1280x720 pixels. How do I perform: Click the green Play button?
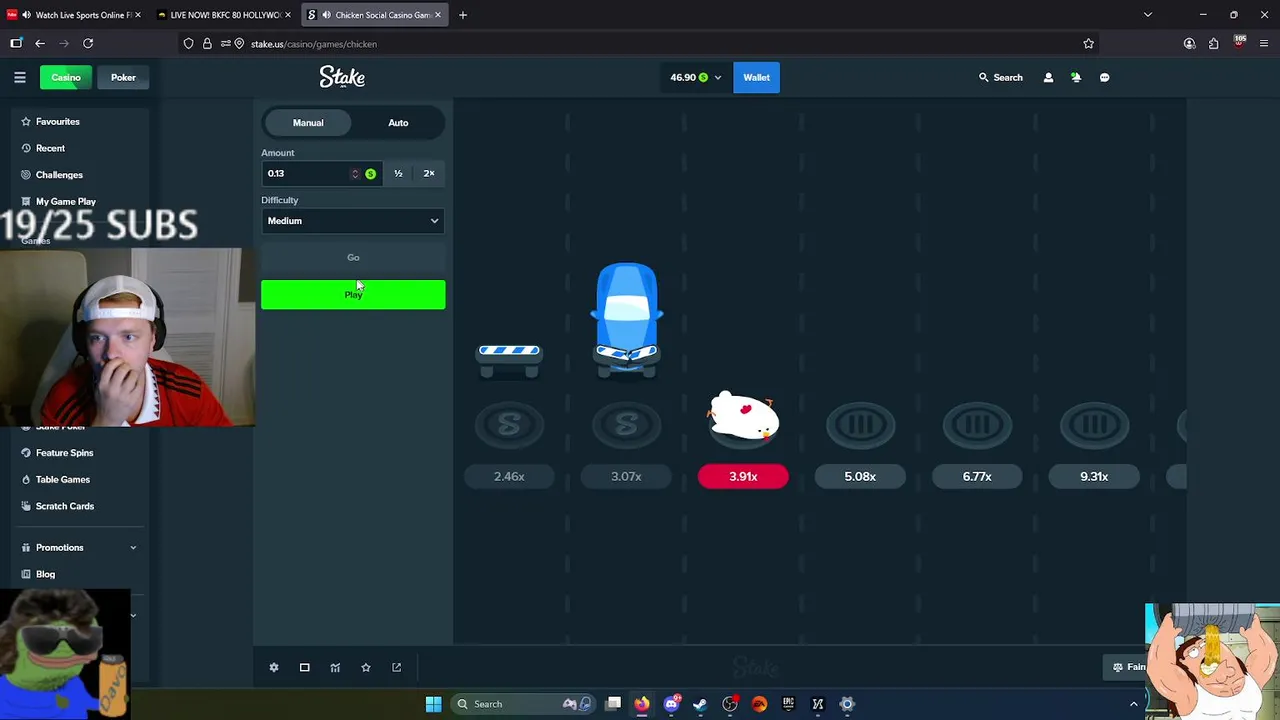353,294
